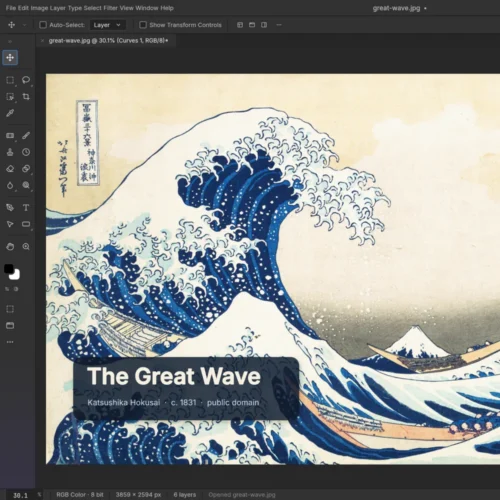500x500 pixels.
Task: Select the Rectangle shape tool
Action: point(26,224)
